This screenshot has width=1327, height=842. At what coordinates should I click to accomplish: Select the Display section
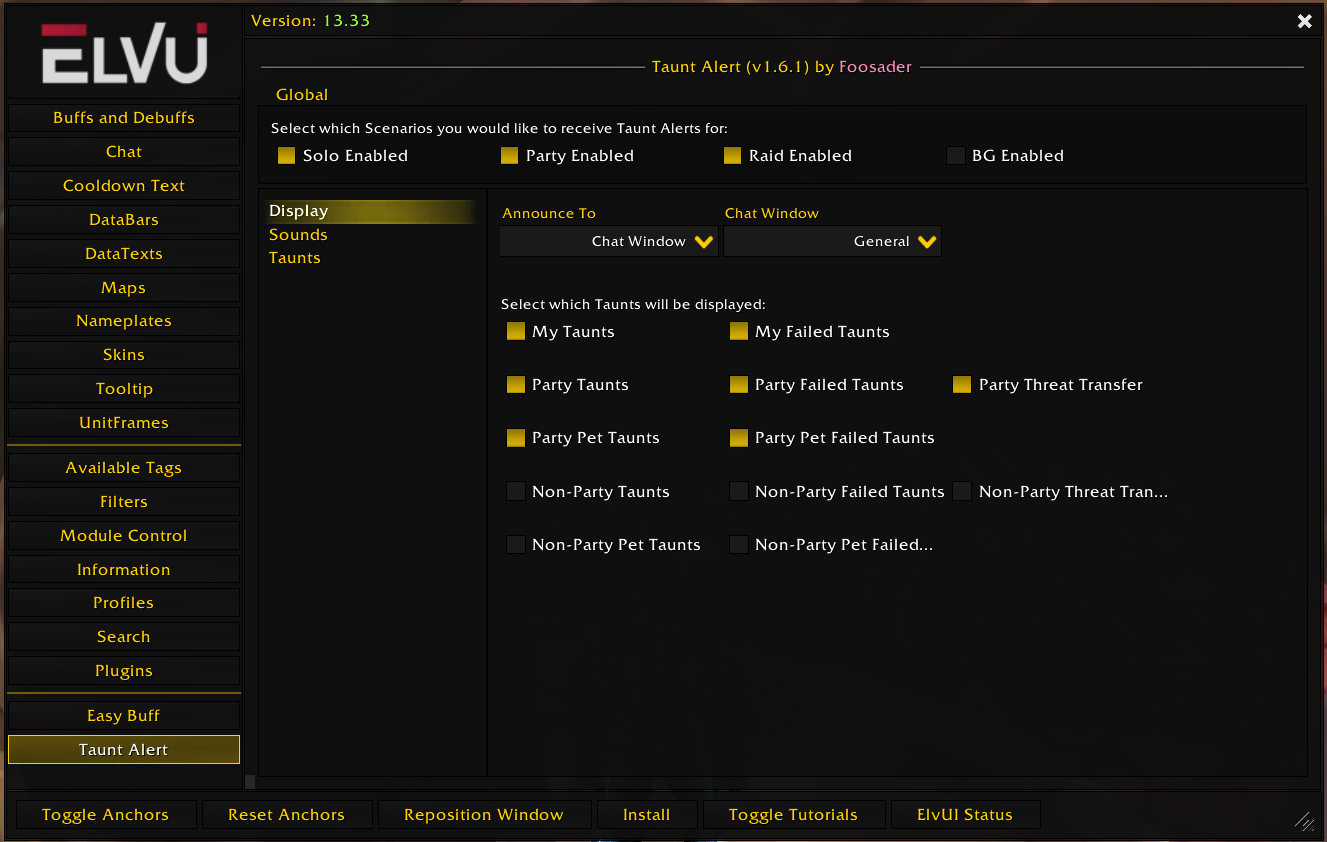[369, 211]
